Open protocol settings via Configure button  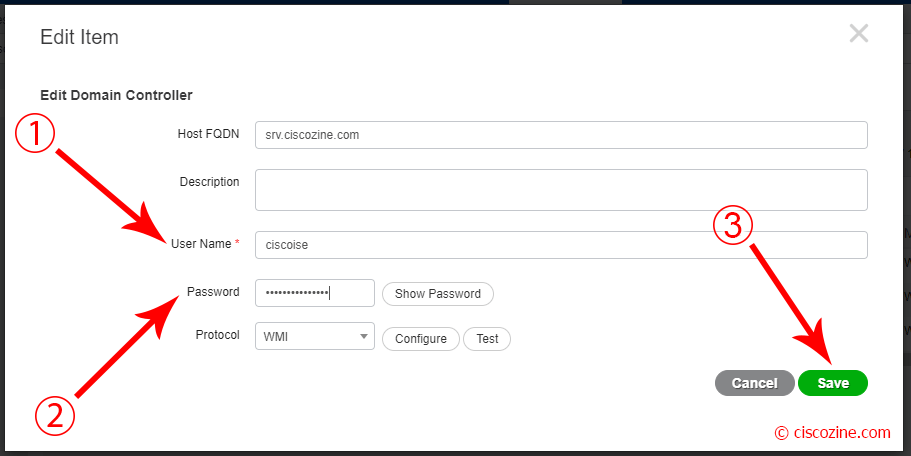coord(421,339)
